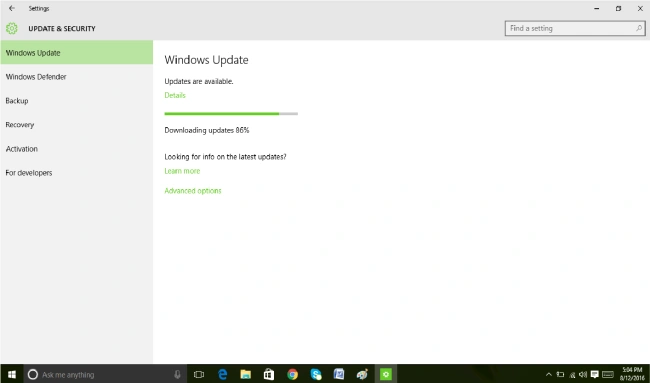Go back using the Settings back arrow
The width and height of the screenshot is (650, 383).
[12, 8]
